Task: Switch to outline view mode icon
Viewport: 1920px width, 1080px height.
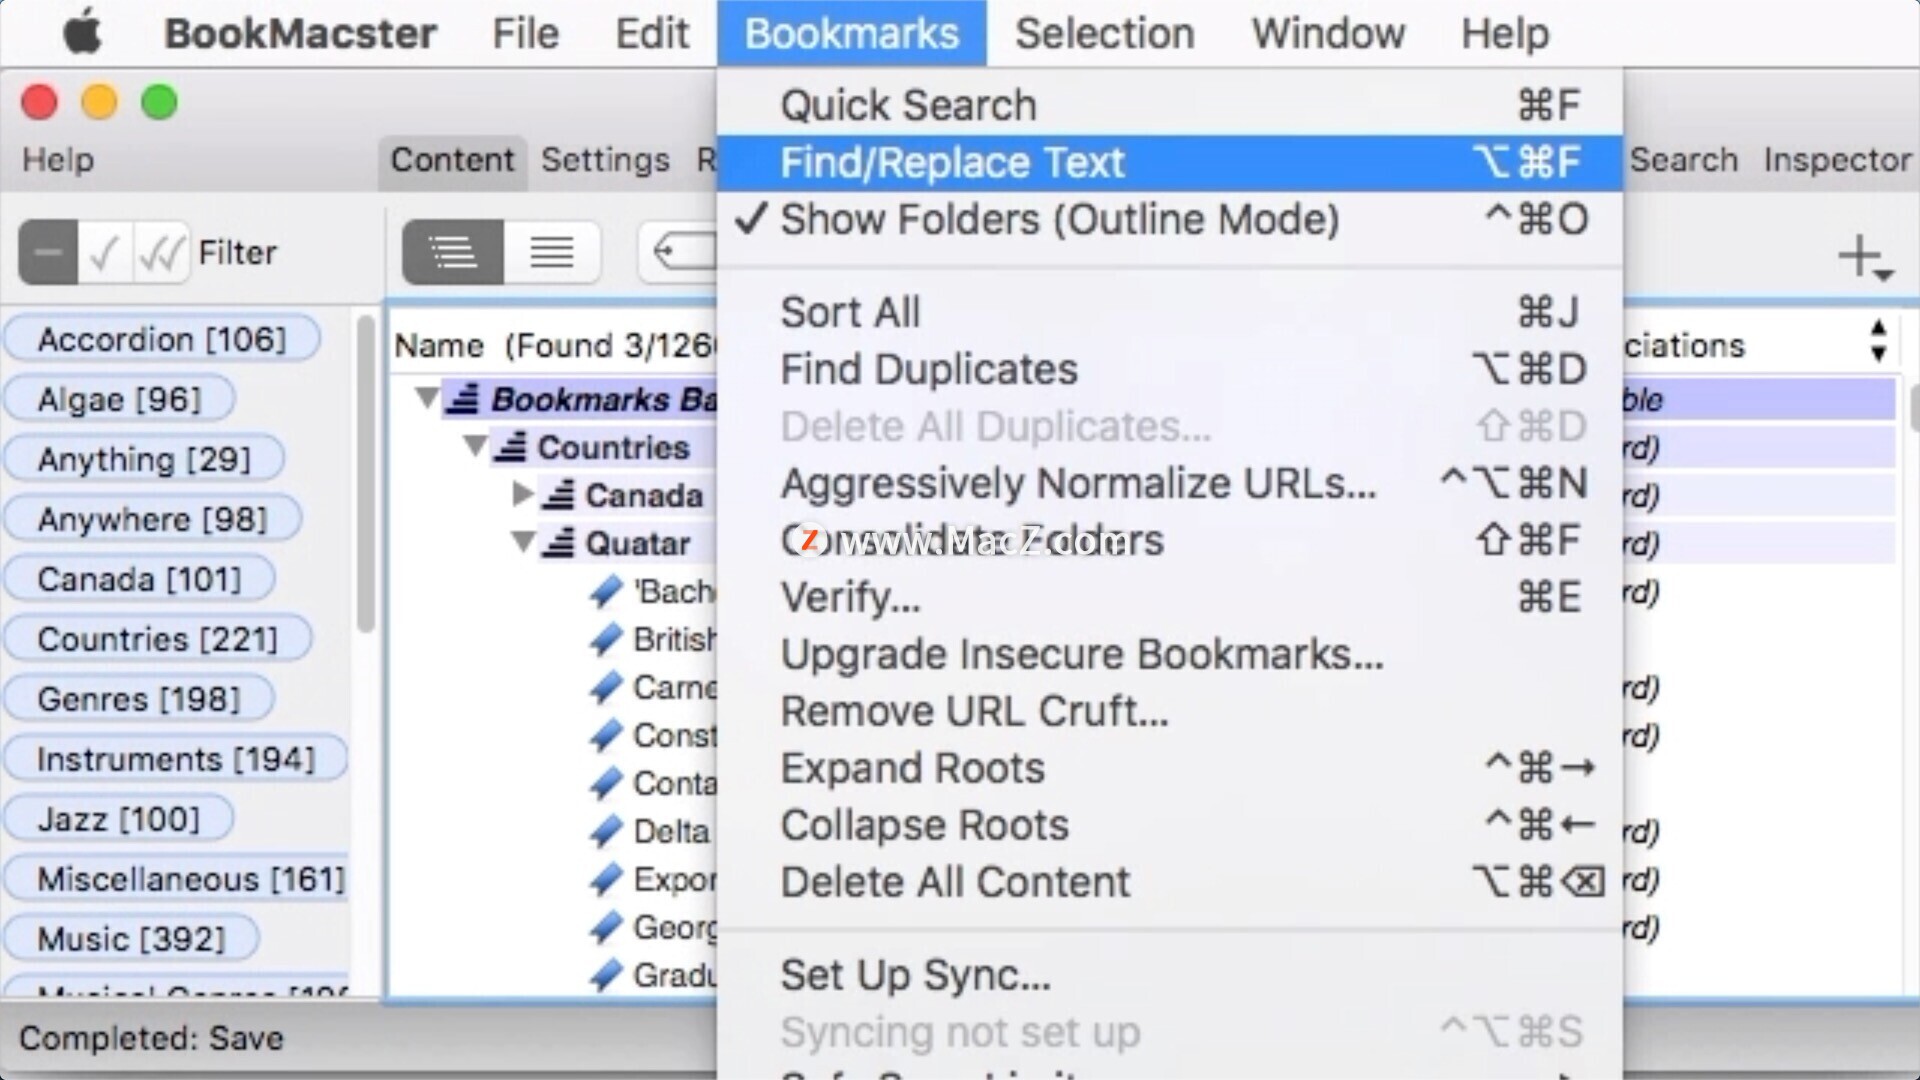Action: point(453,253)
